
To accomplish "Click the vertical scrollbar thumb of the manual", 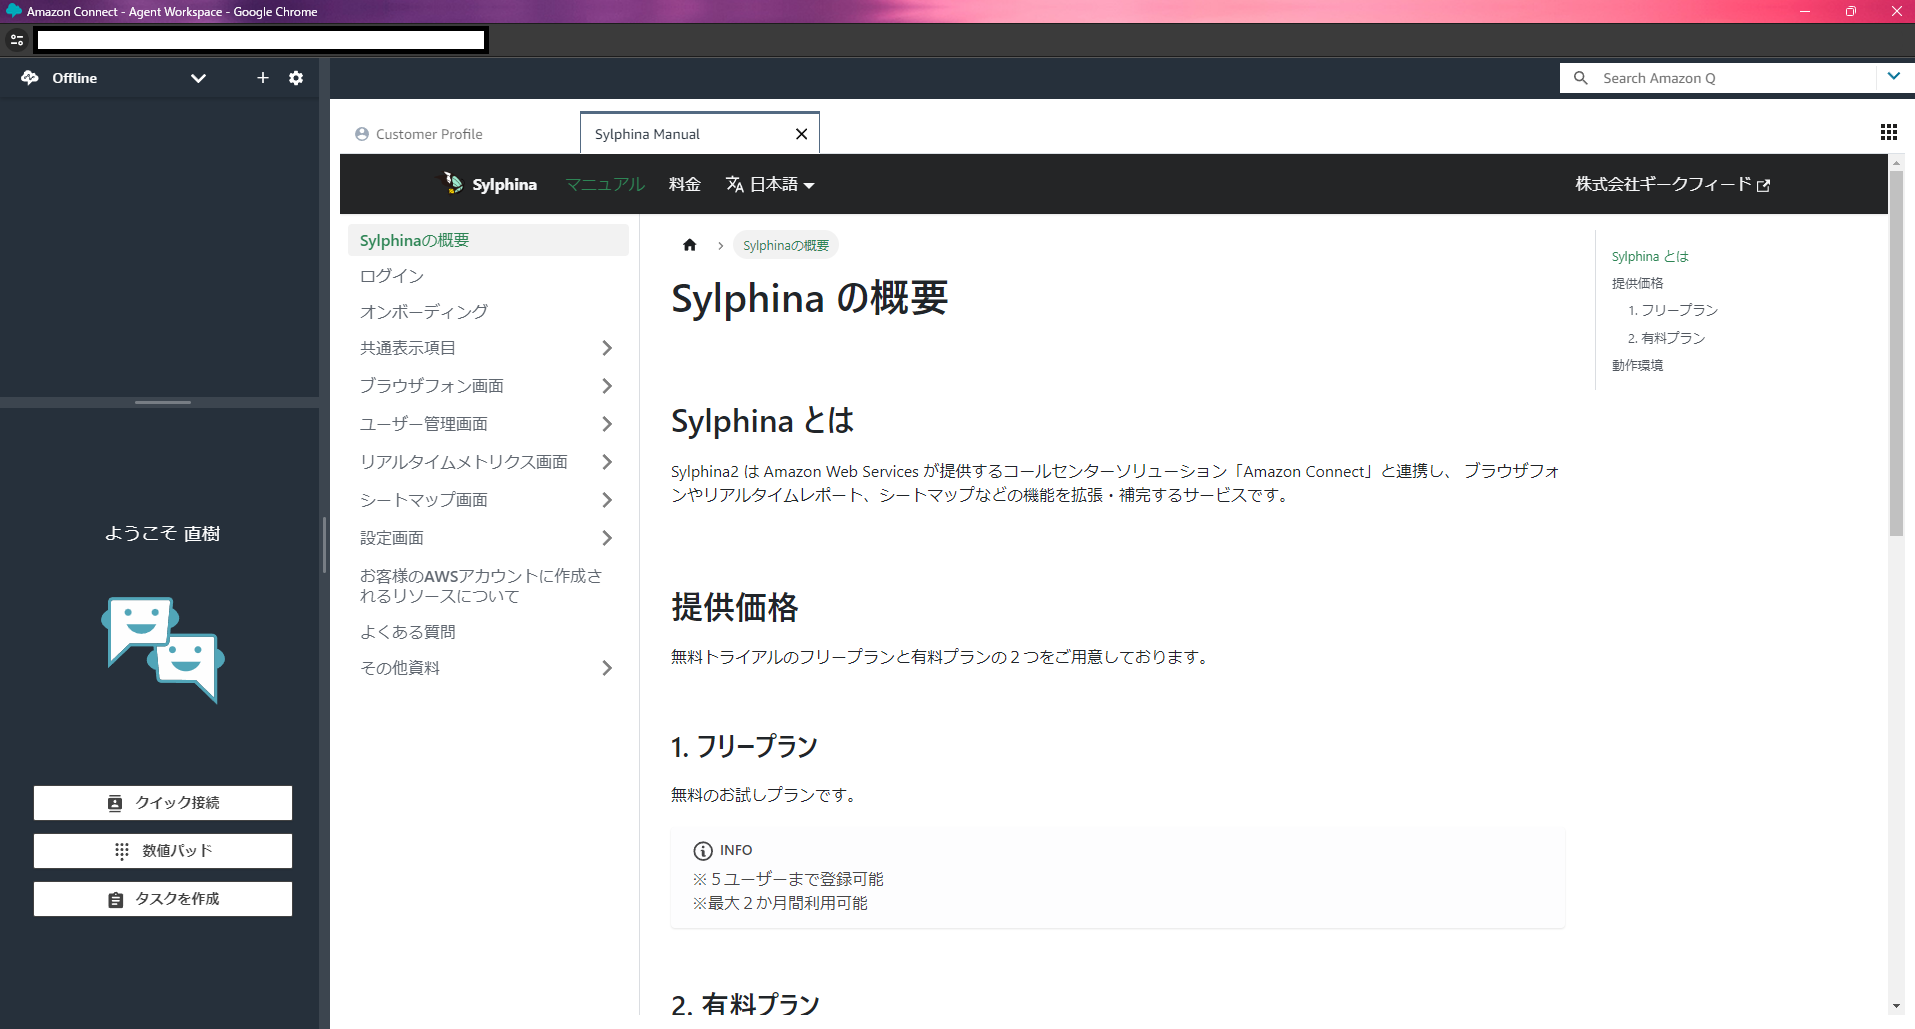I will tap(1896, 353).
